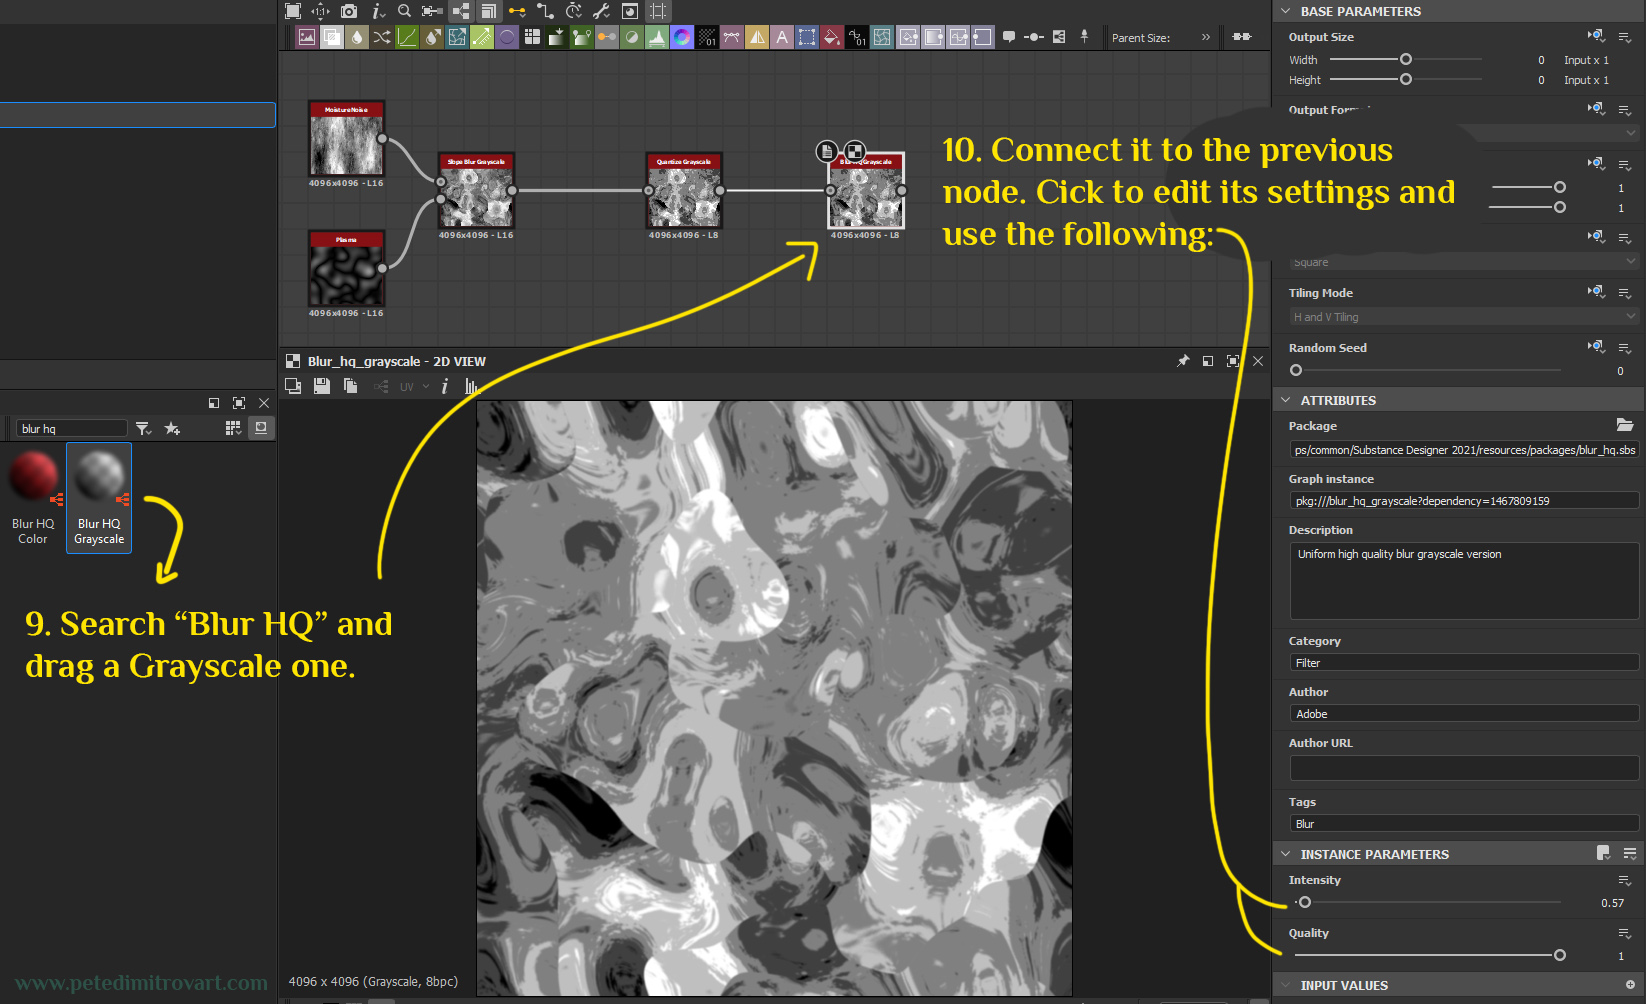Click the document badge on Blur HQ node
This screenshot has height=1004, width=1646.
click(827, 151)
